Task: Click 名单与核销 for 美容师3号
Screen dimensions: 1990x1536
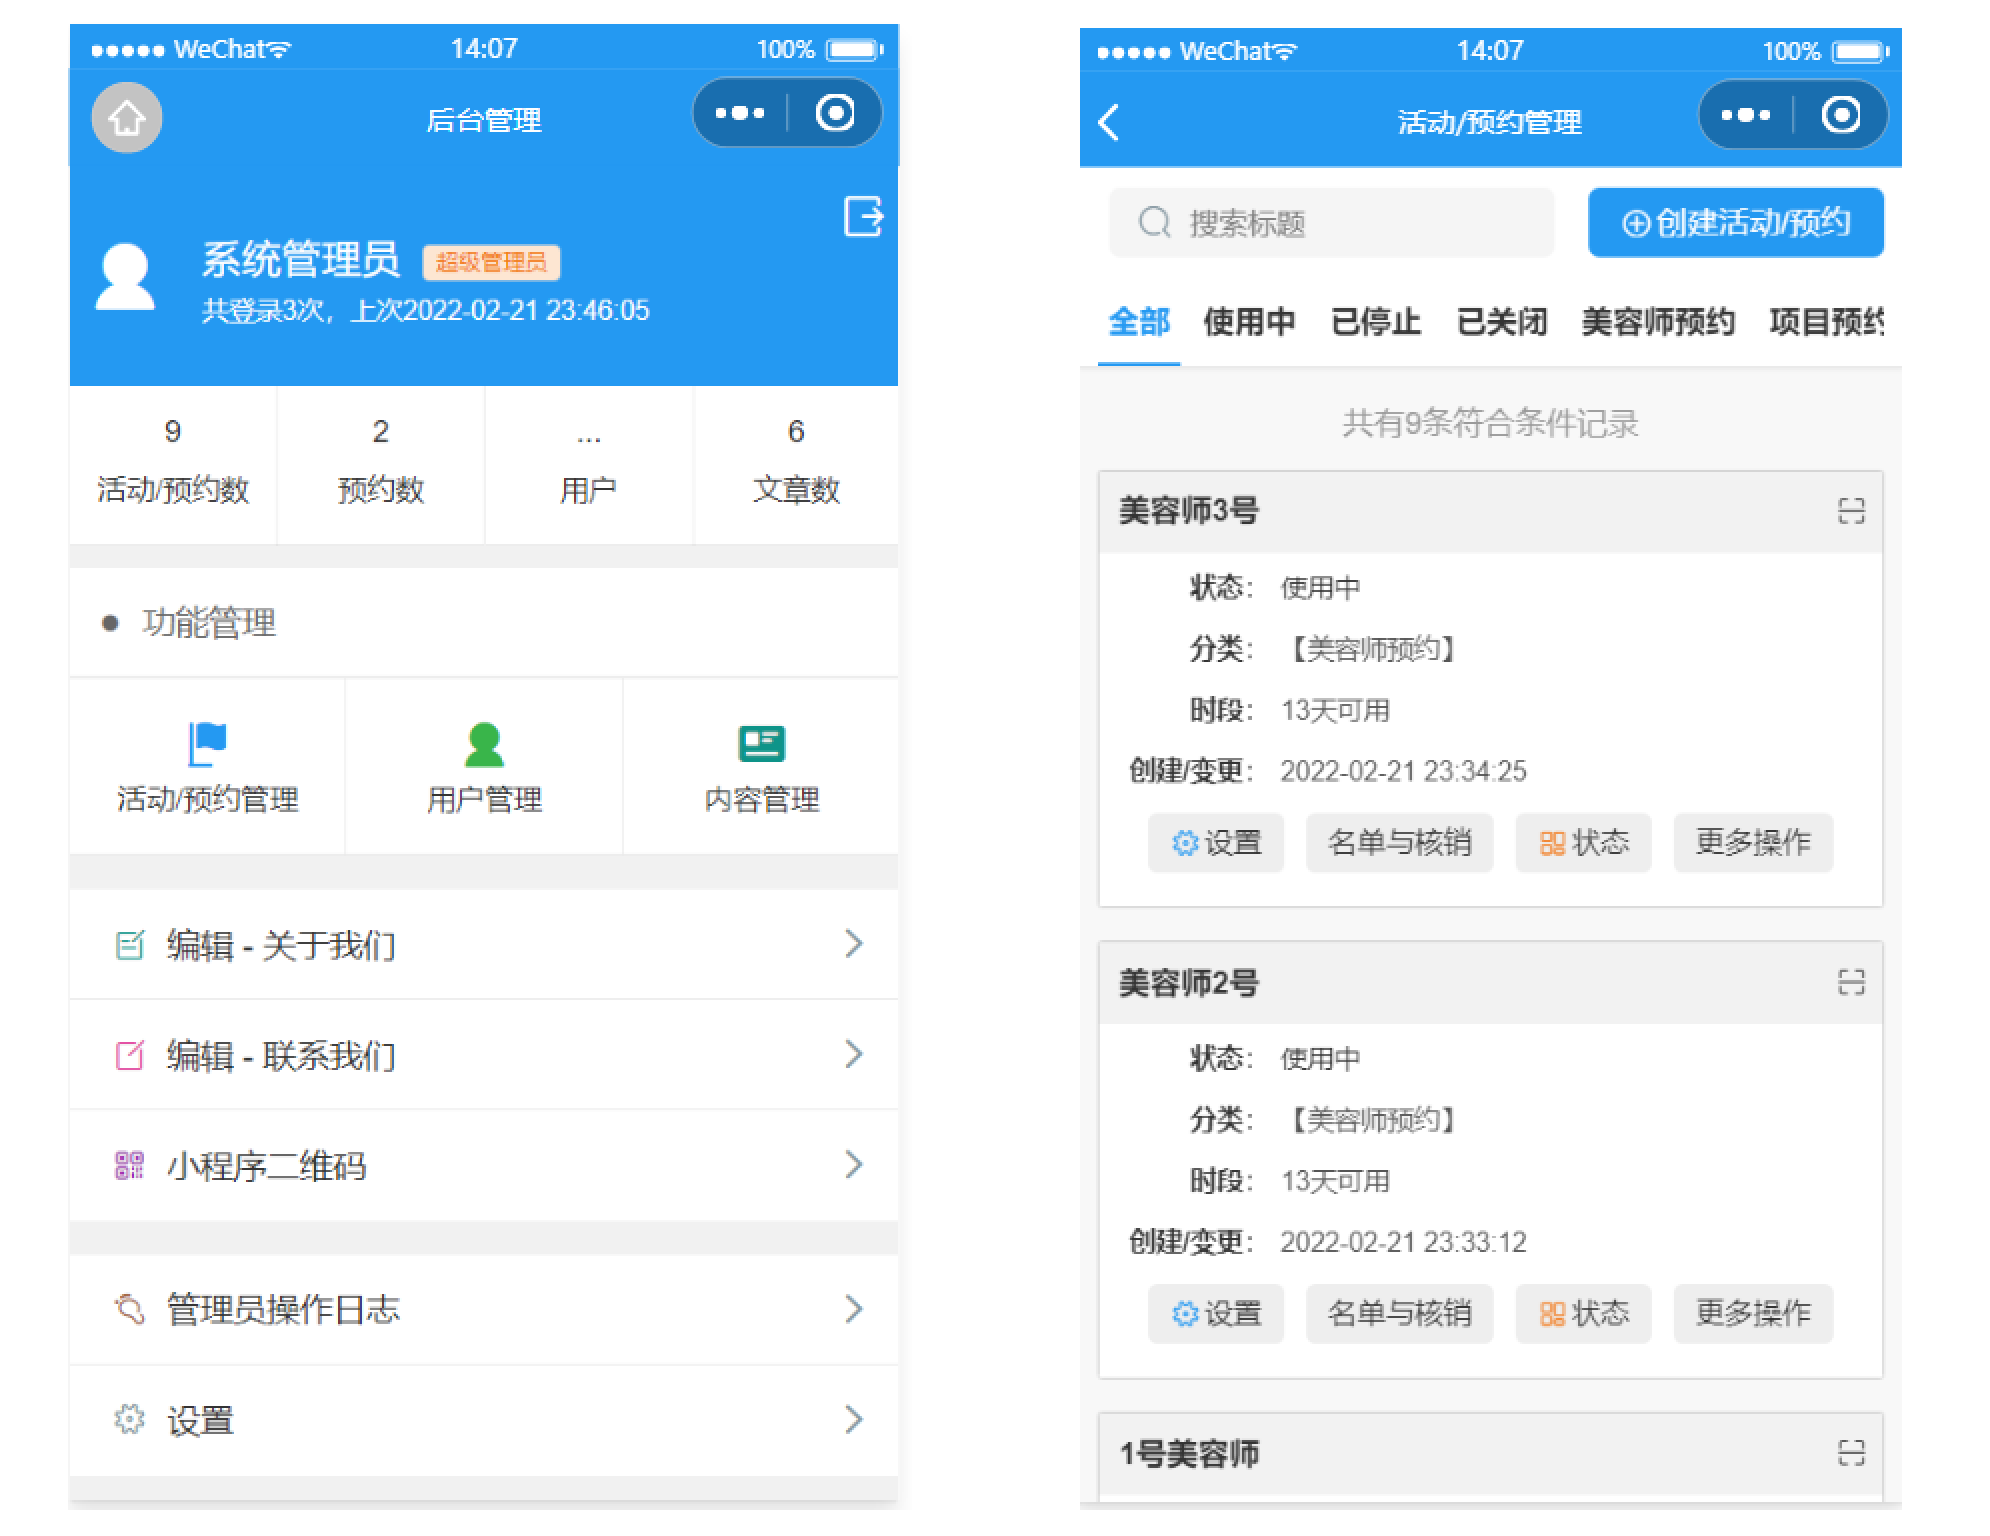Action: click(1399, 842)
